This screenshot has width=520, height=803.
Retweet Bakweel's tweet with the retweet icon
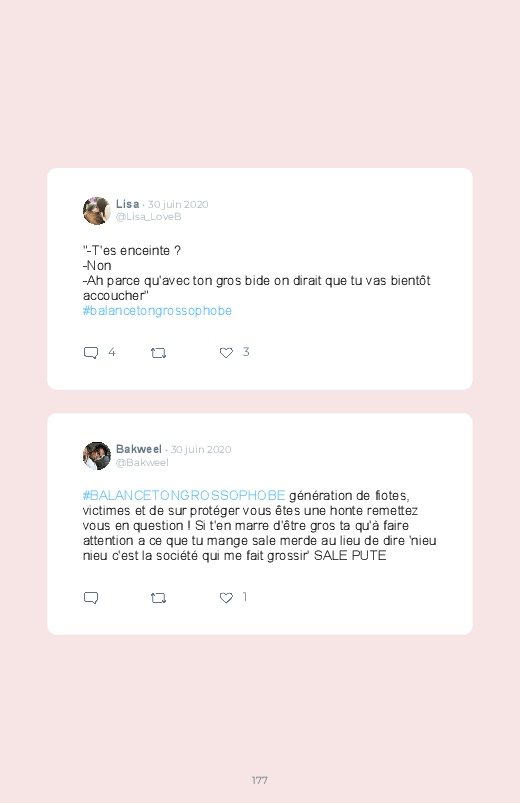[158, 598]
